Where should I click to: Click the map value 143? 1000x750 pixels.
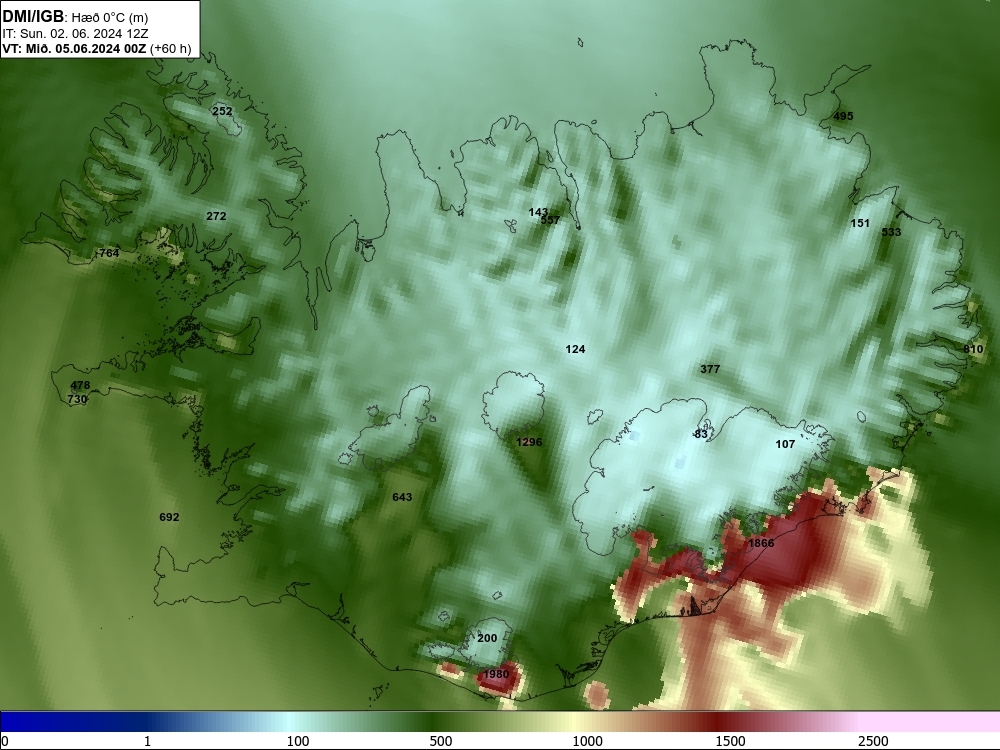click(538, 212)
